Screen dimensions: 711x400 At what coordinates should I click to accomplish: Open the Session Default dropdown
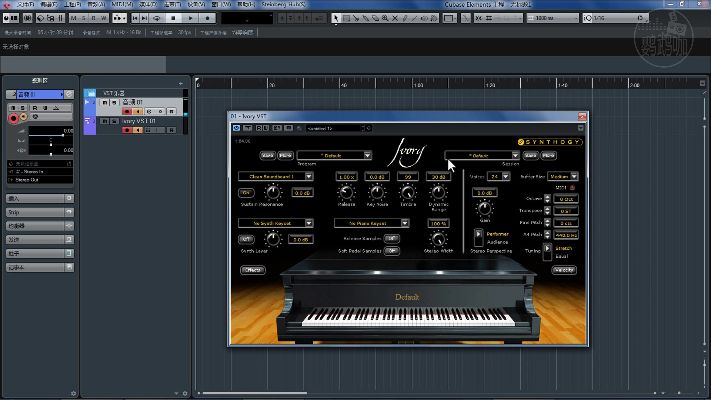(482, 156)
